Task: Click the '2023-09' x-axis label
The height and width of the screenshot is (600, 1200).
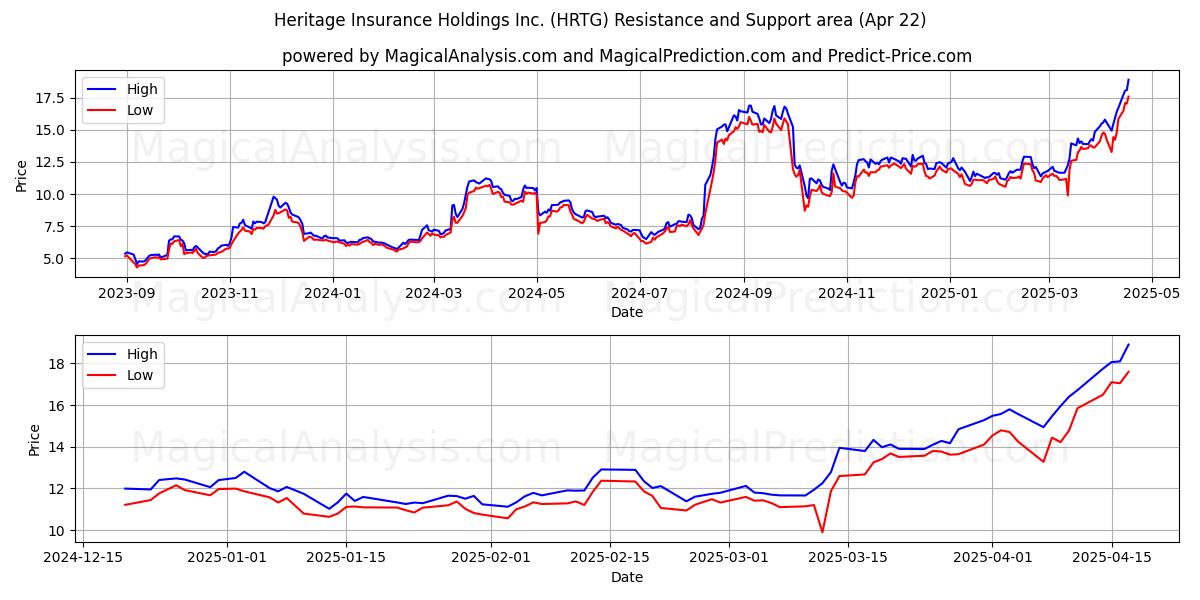Action: pos(125,294)
